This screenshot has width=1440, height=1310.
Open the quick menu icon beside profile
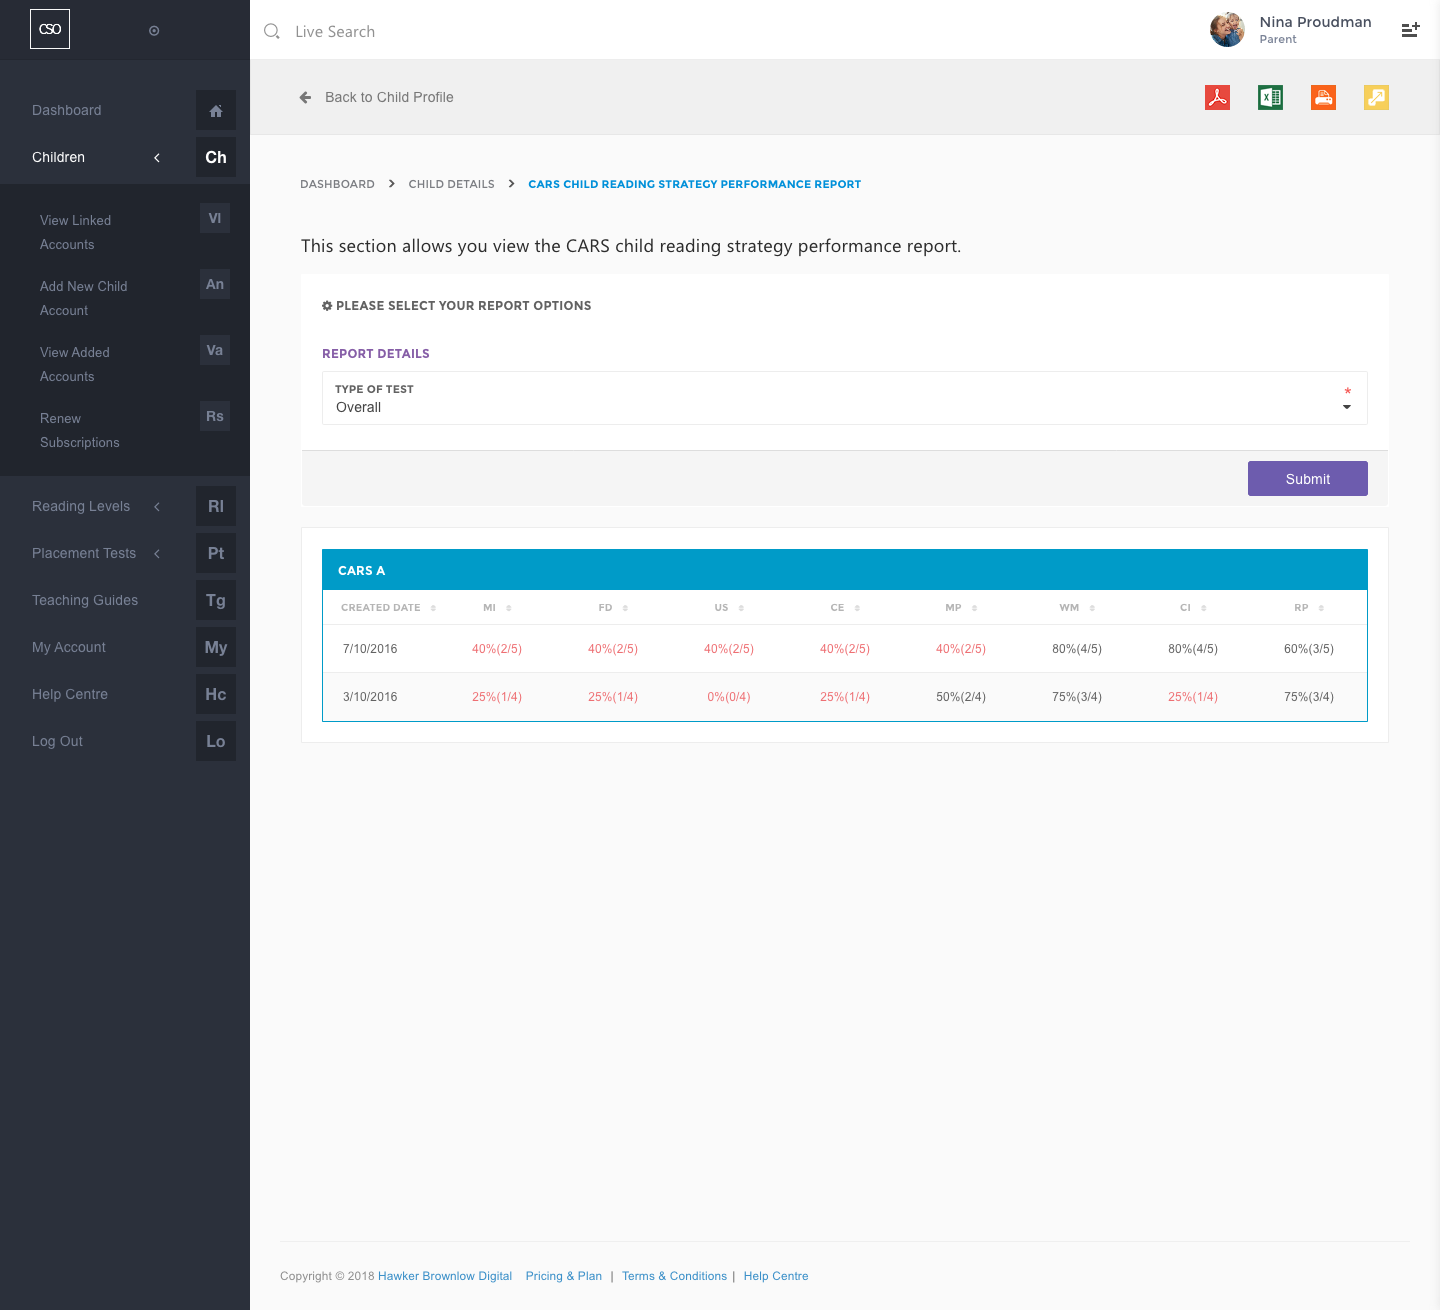(1410, 30)
